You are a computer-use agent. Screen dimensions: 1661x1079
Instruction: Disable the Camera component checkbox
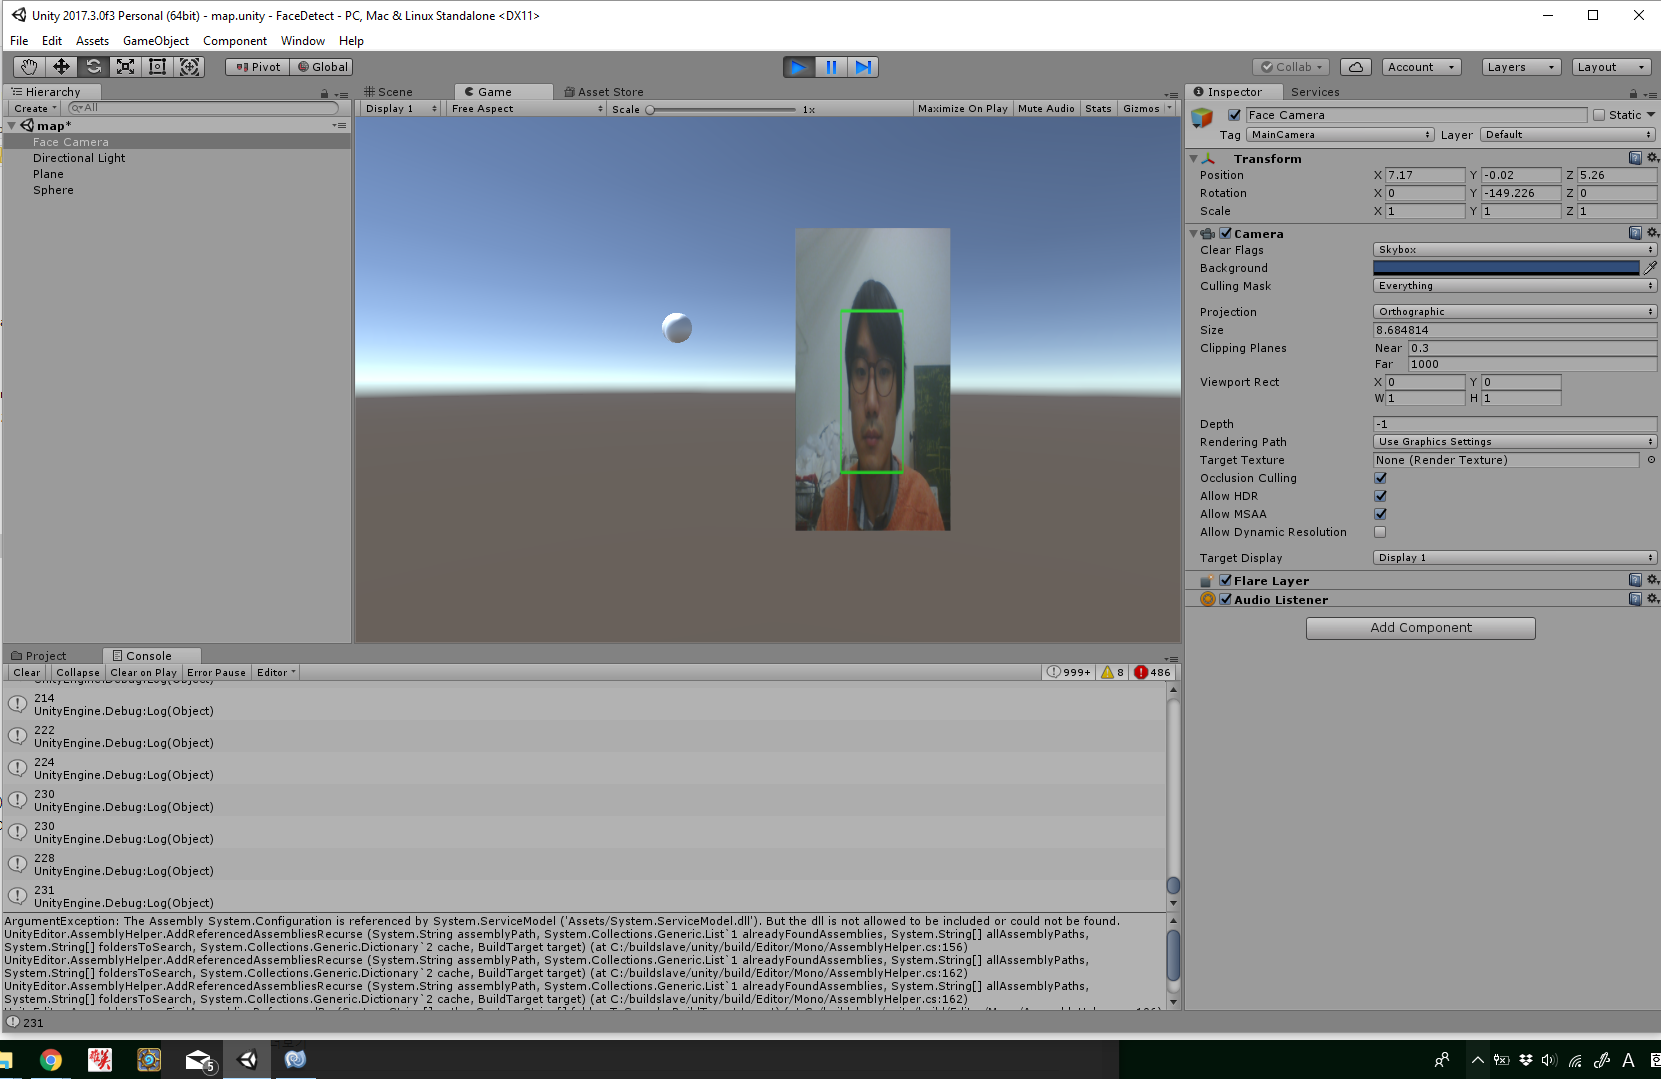(1225, 233)
